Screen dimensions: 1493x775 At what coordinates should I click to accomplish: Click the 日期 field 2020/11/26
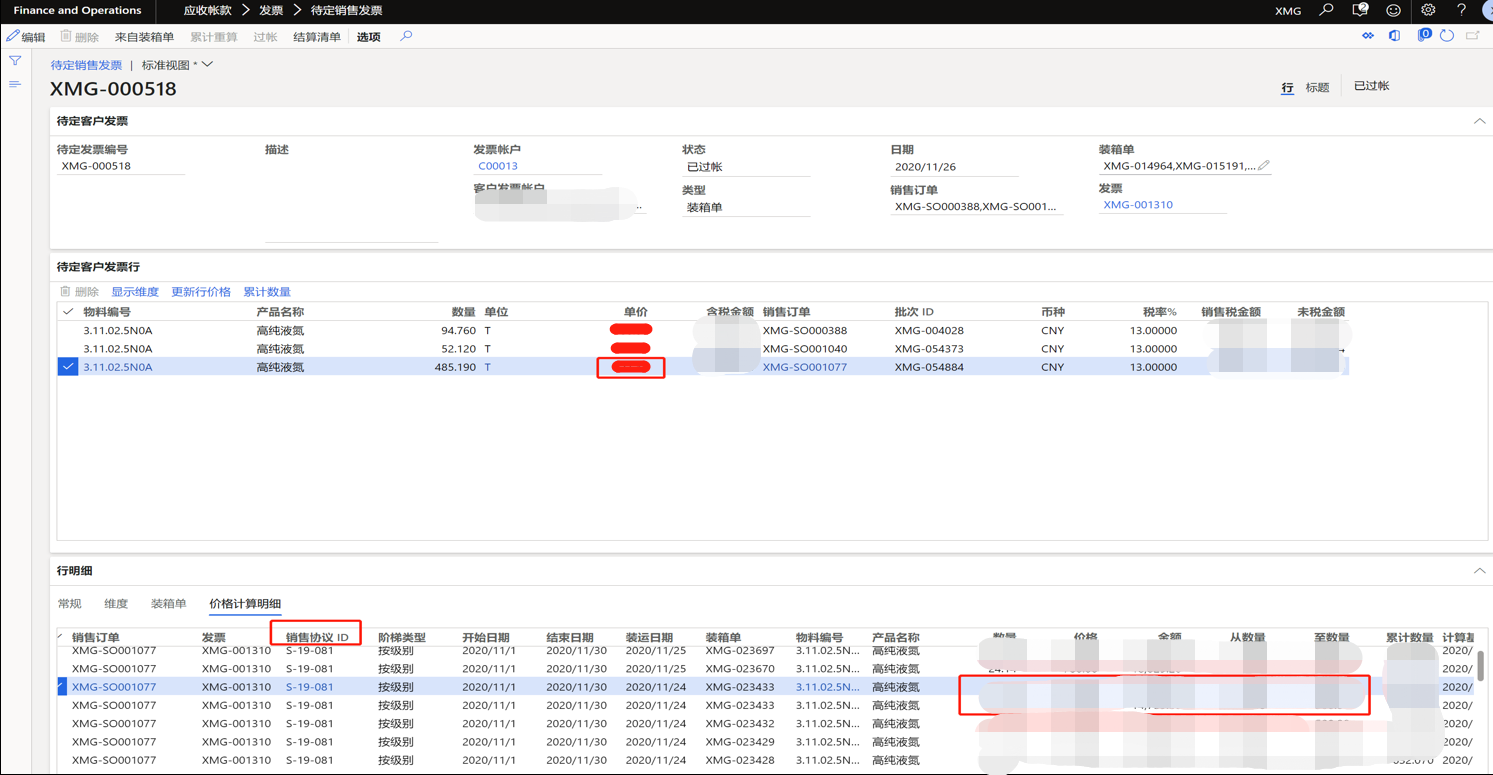[955, 167]
